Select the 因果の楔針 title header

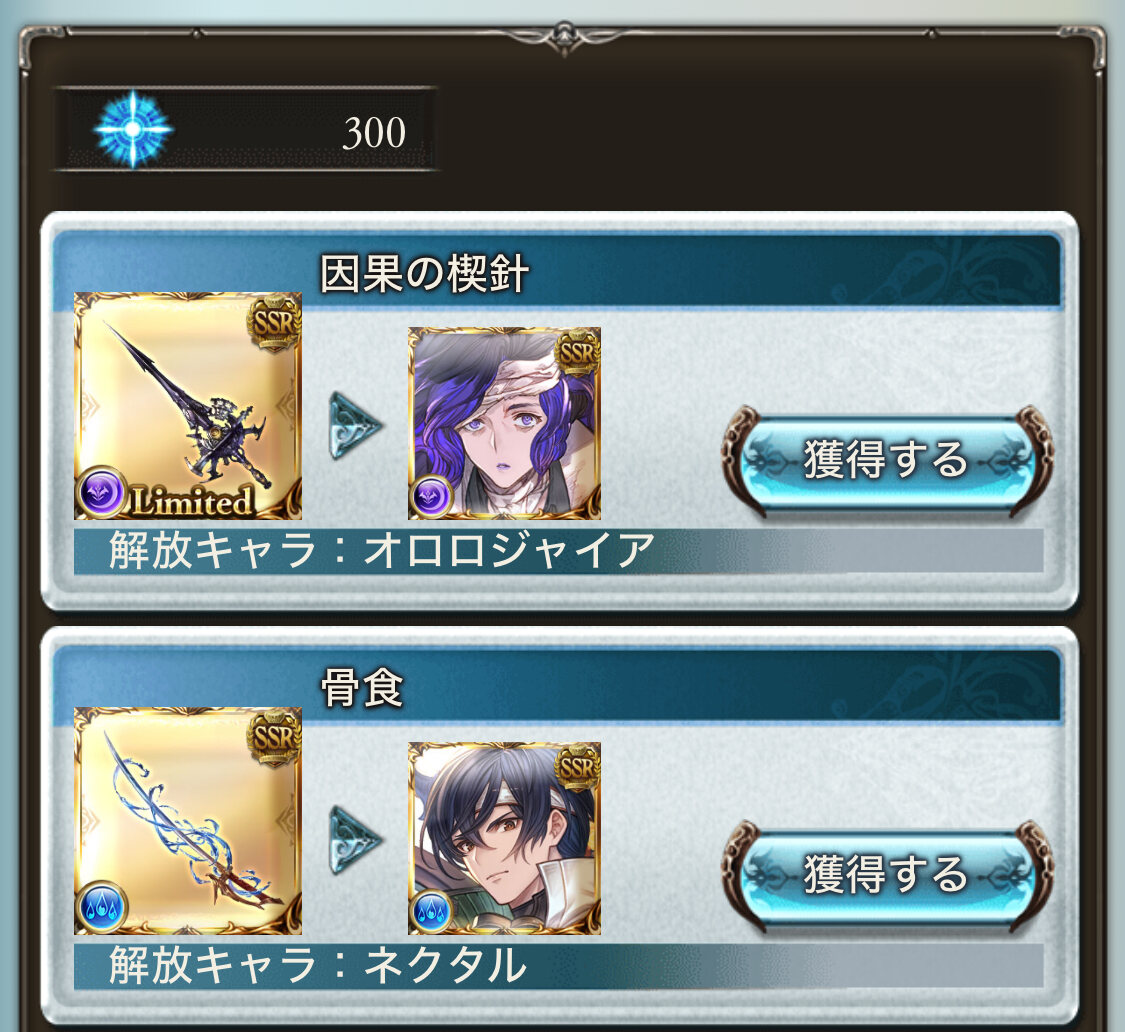pos(423,273)
